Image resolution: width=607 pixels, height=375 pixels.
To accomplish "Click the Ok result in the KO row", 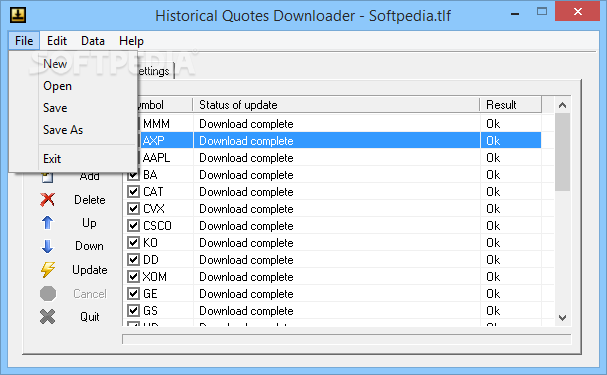I will pos(493,243).
